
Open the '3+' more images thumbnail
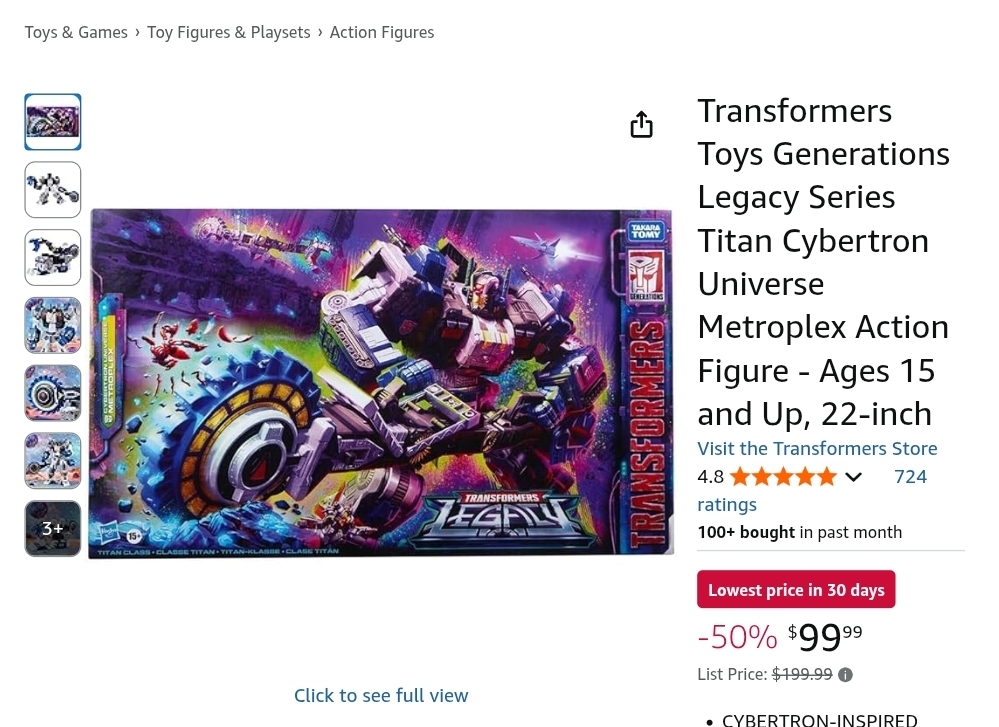pyautogui.click(x=53, y=528)
